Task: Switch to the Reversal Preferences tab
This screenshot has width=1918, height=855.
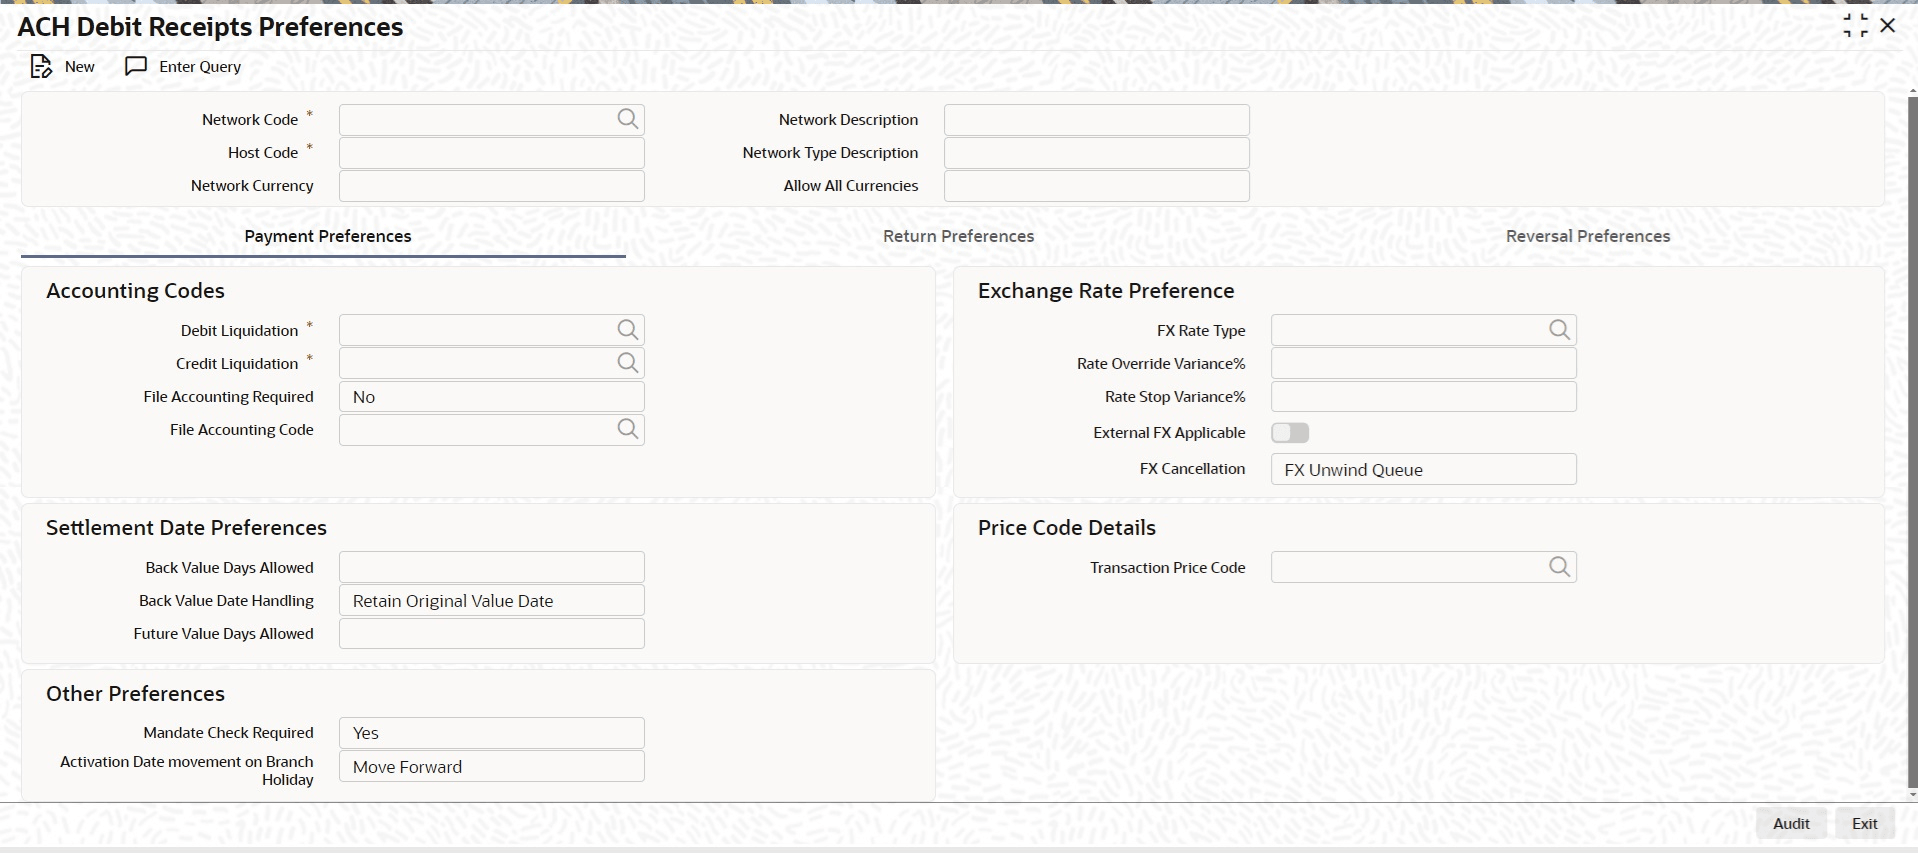Action: 1587,237
